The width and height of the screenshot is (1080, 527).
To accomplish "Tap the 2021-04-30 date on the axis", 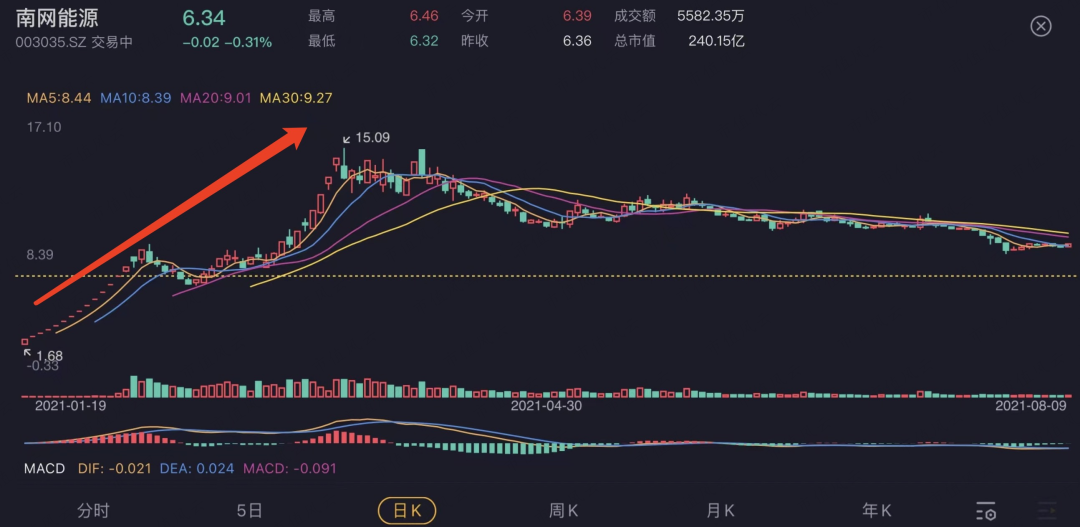I will point(546,406).
